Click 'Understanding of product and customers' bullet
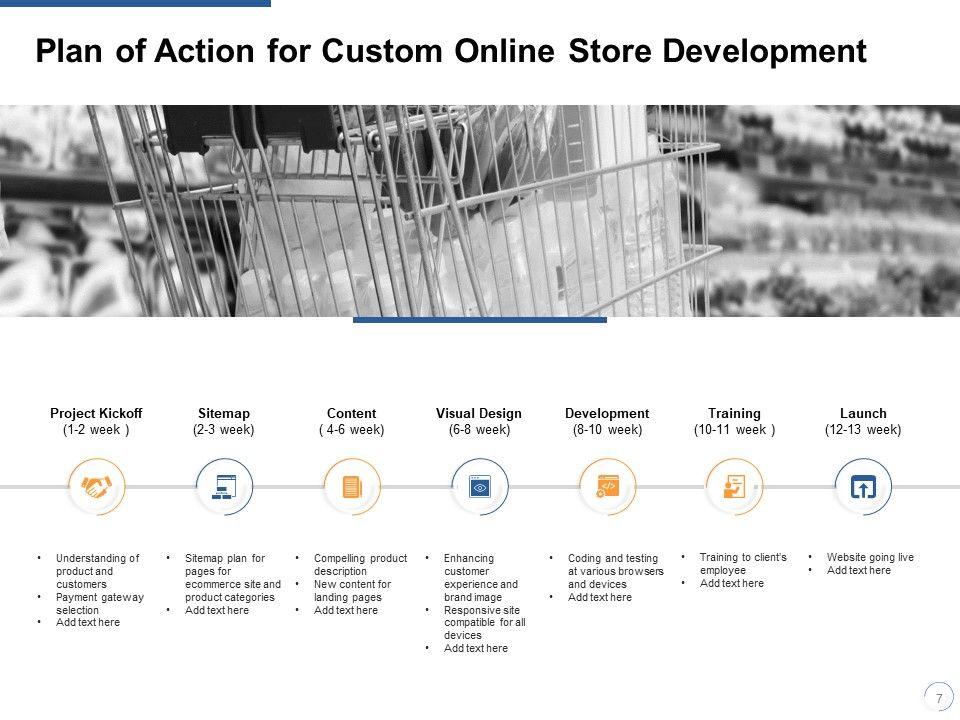 (x=97, y=571)
